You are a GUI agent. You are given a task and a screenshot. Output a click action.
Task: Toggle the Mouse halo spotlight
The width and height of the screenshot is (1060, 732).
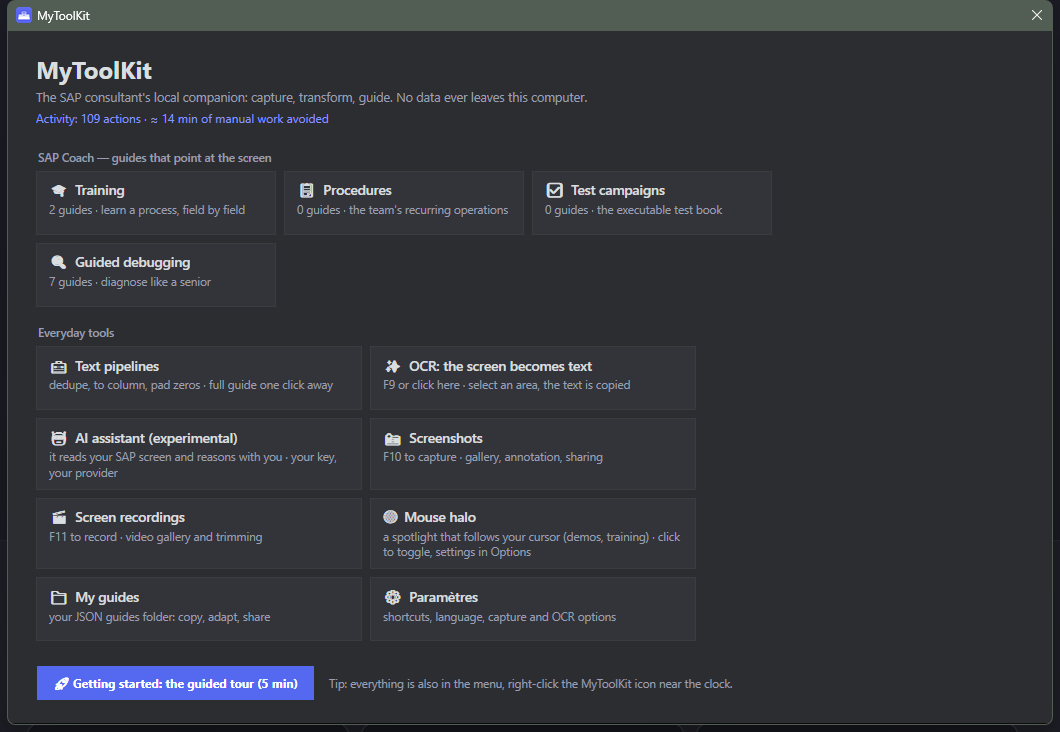click(x=533, y=533)
